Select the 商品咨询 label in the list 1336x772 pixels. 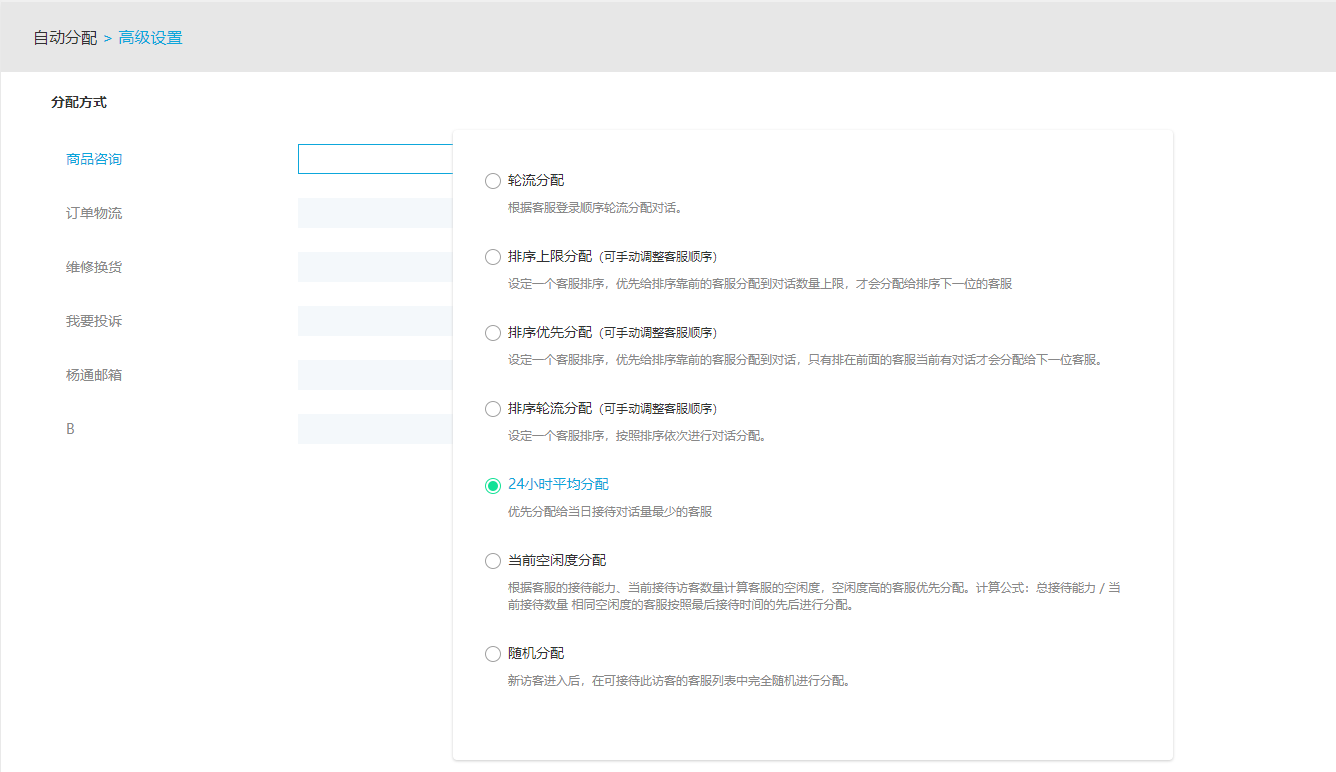pyautogui.click(x=94, y=159)
